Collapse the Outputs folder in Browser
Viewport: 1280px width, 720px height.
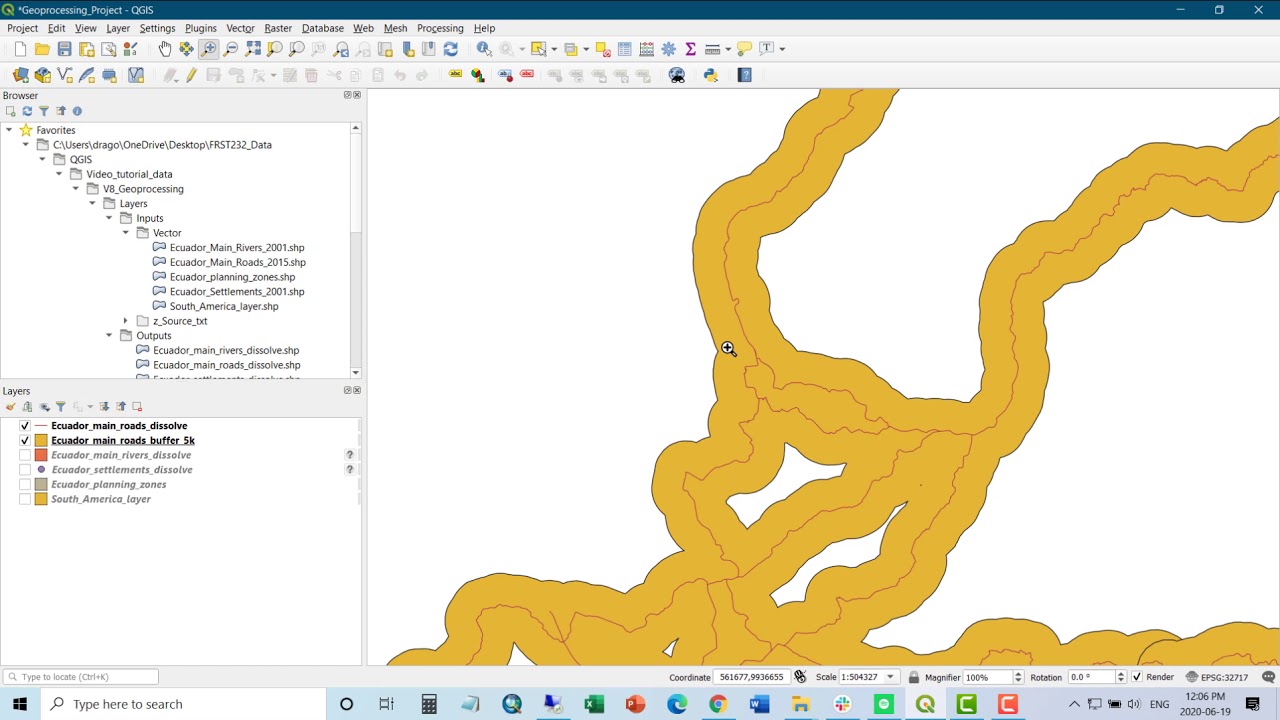[109, 336]
